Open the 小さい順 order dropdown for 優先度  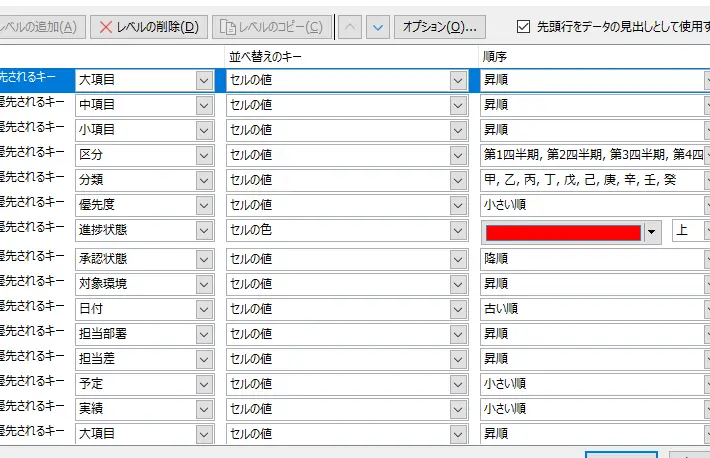[595, 205]
